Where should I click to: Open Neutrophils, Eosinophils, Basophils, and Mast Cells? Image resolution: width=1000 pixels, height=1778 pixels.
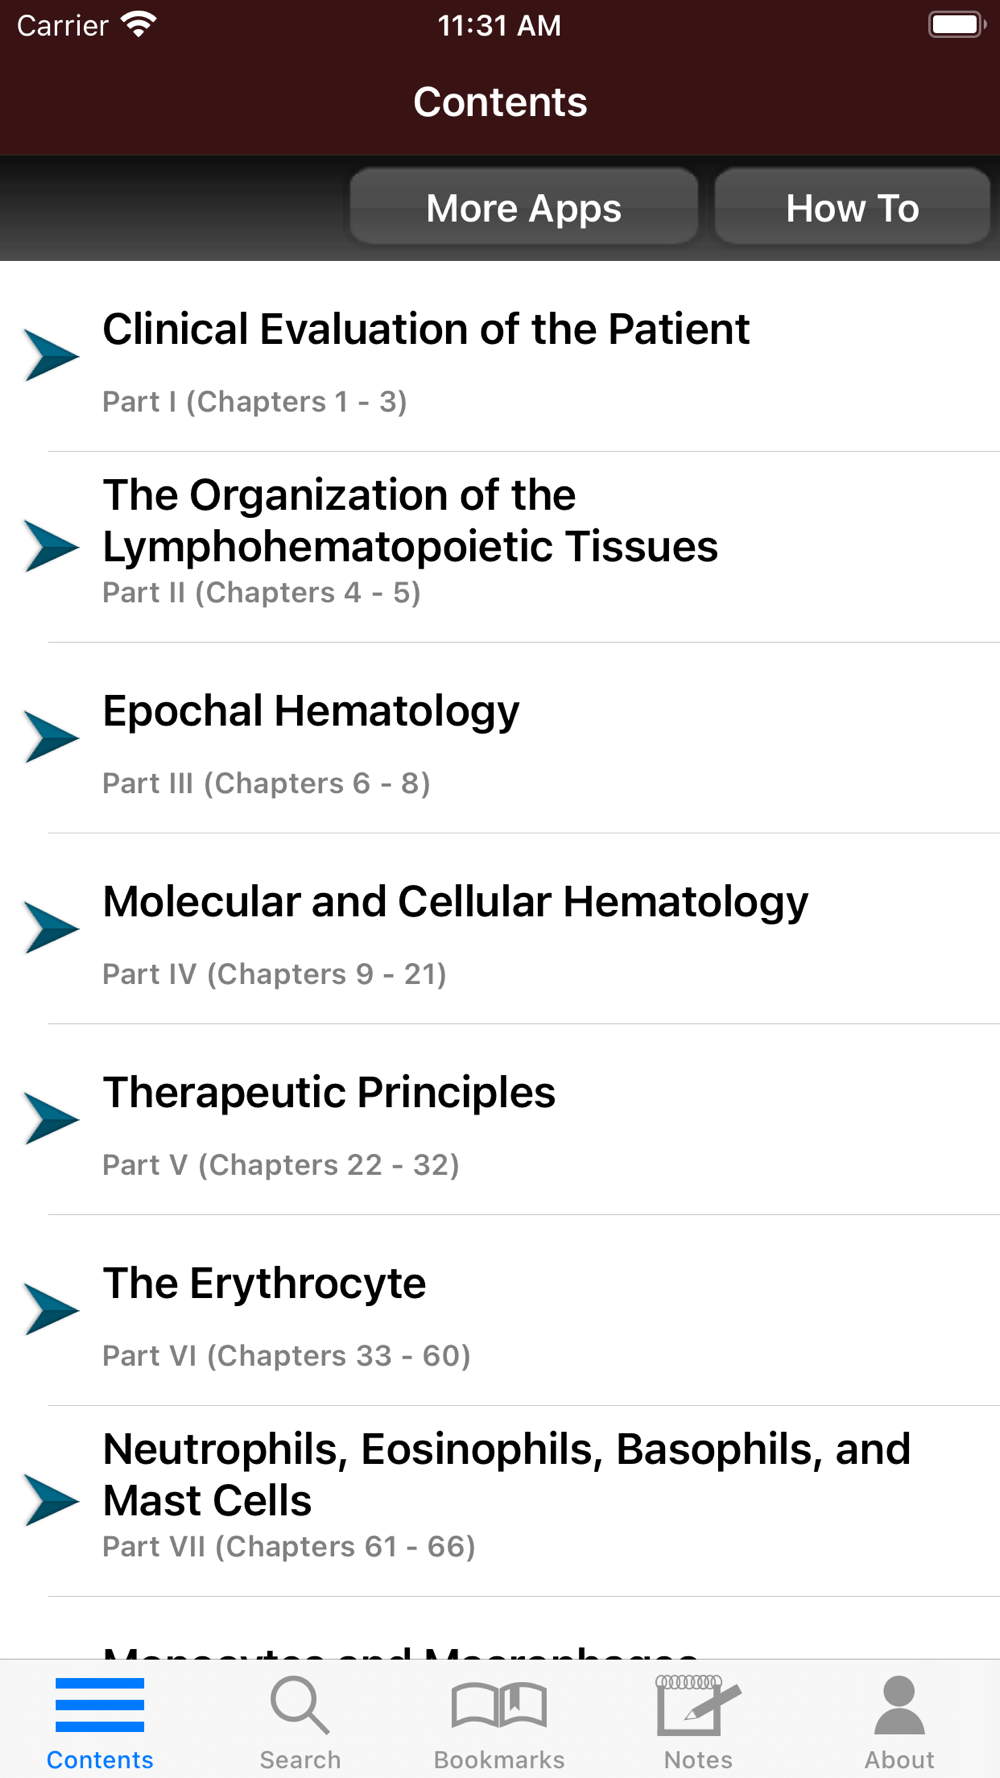[x=506, y=1475]
